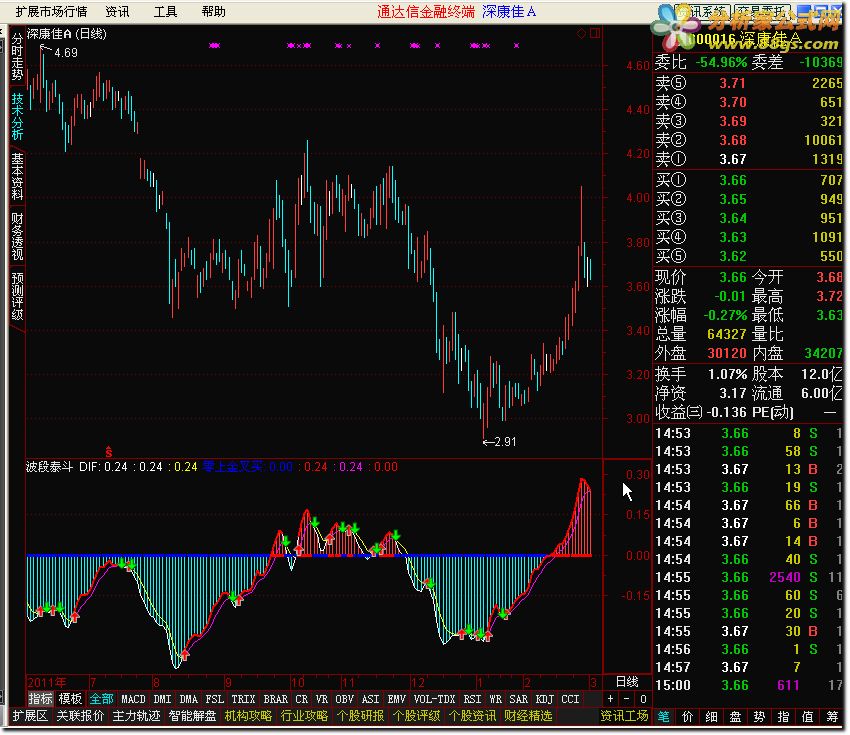Select the 细 tab in quote panel
Viewport: 850px width, 735px height.
pos(711,717)
